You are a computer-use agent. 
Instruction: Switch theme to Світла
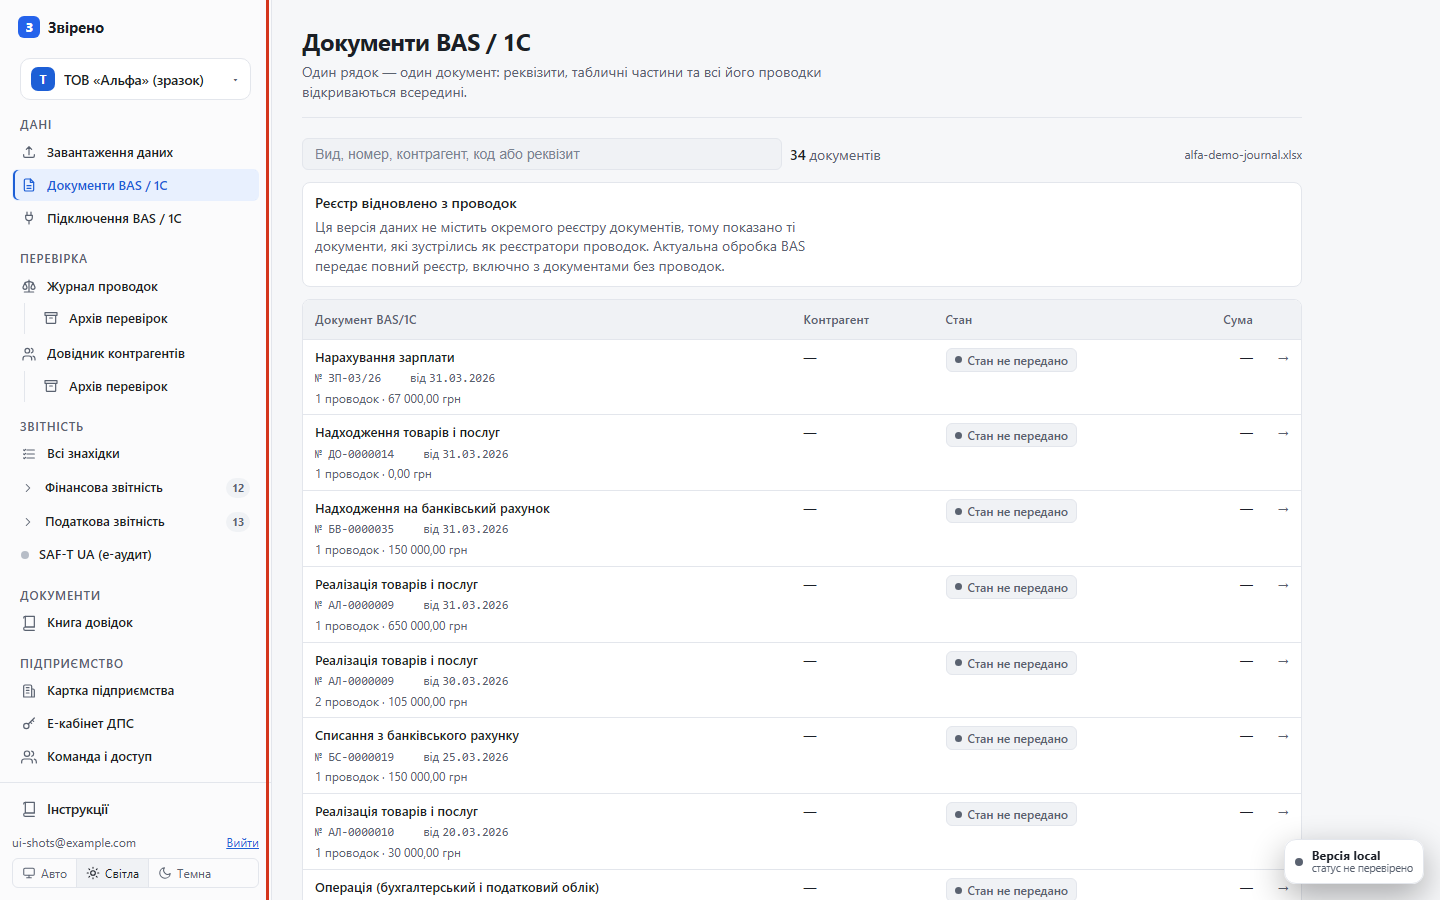[x=113, y=874]
